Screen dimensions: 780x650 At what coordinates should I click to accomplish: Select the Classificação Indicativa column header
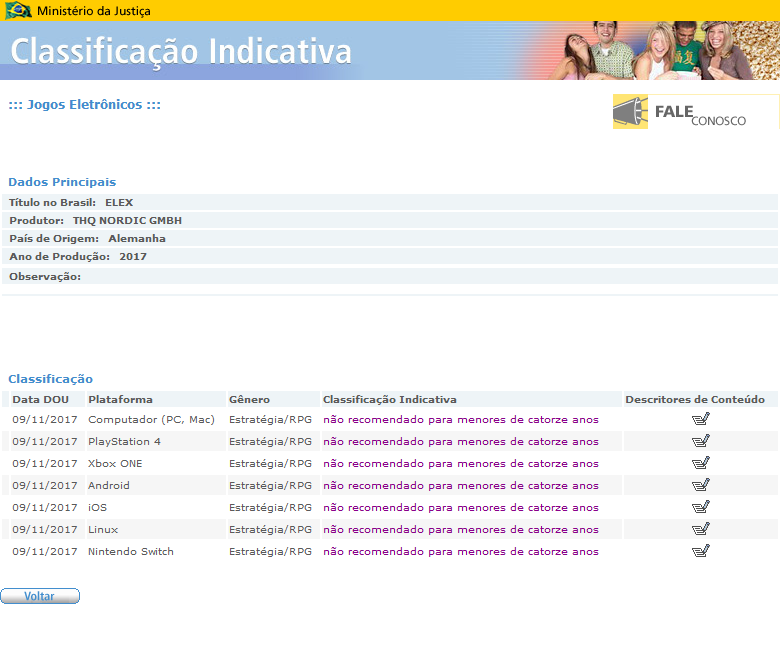click(389, 399)
